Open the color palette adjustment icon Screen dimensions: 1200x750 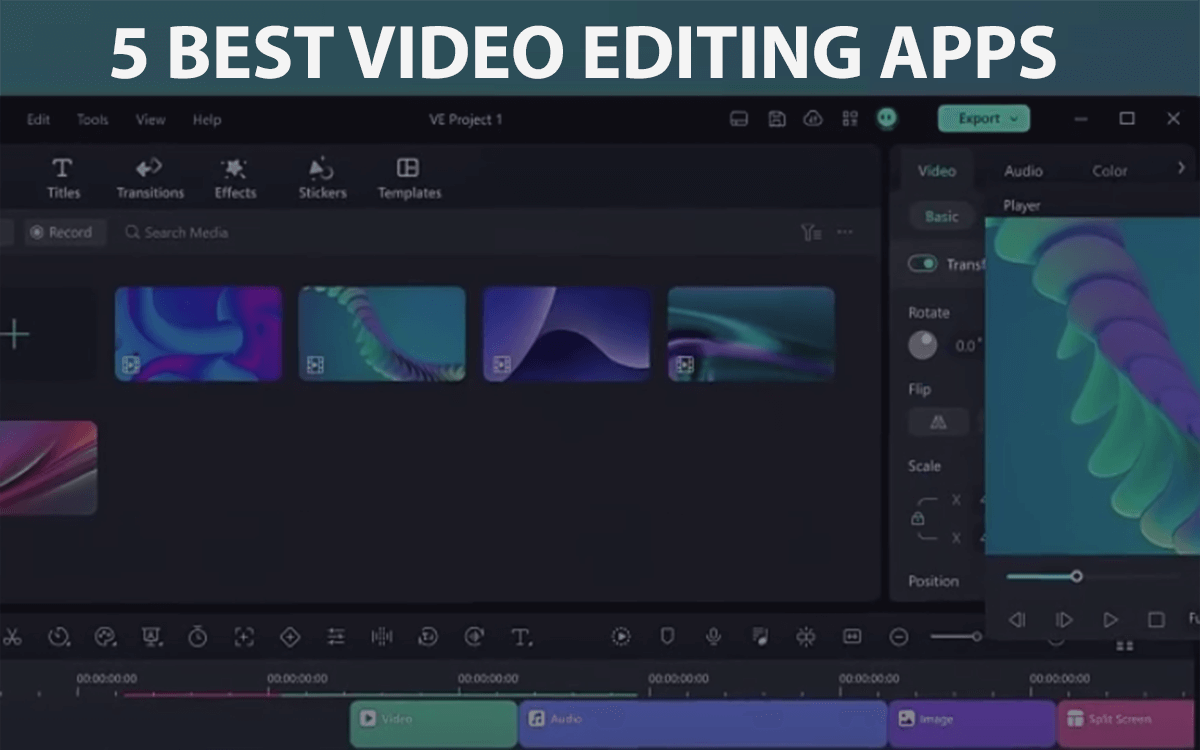pyautogui.click(x=103, y=637)
